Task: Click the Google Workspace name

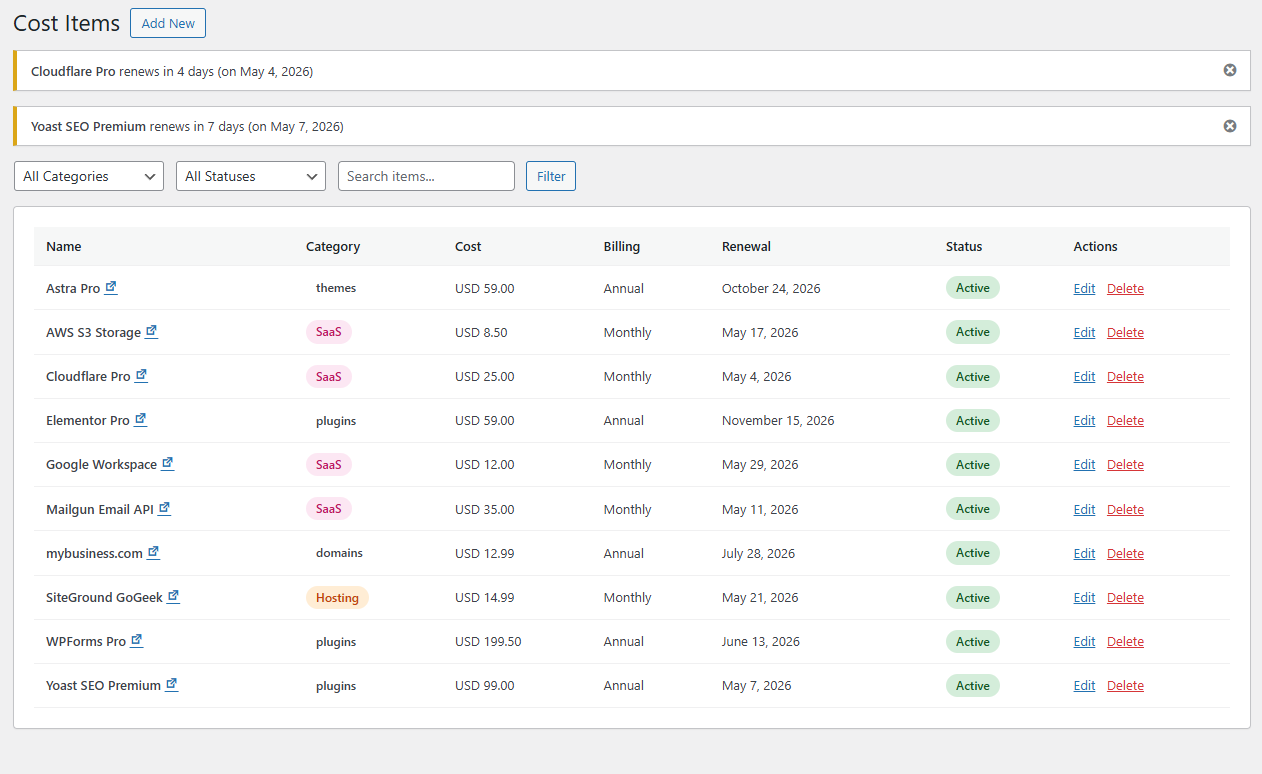Action: [x=101, y=464]
